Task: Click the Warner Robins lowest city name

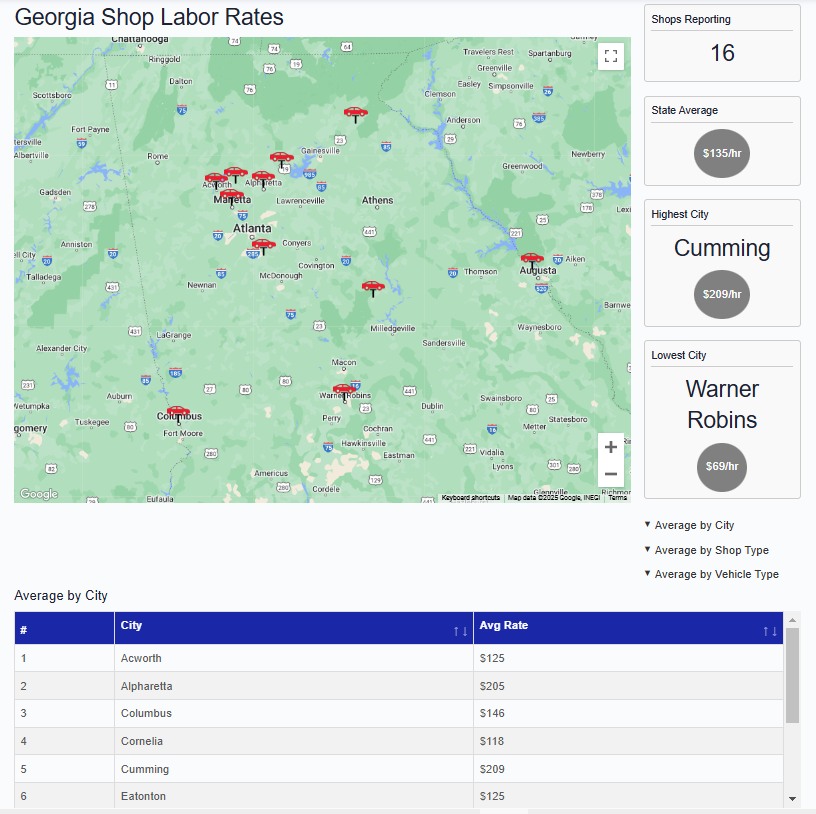Action: pos(722,404)
